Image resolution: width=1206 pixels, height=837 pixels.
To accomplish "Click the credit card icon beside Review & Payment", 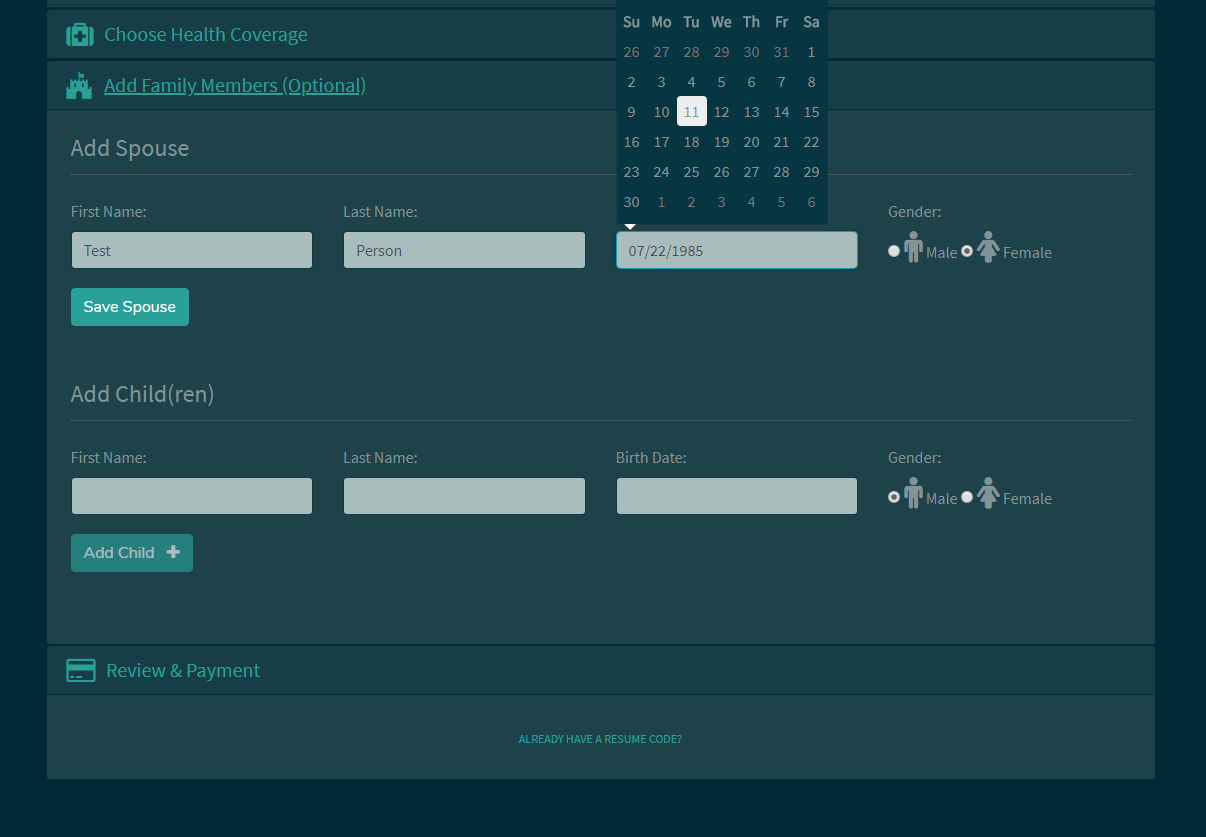I will point(81,671).
